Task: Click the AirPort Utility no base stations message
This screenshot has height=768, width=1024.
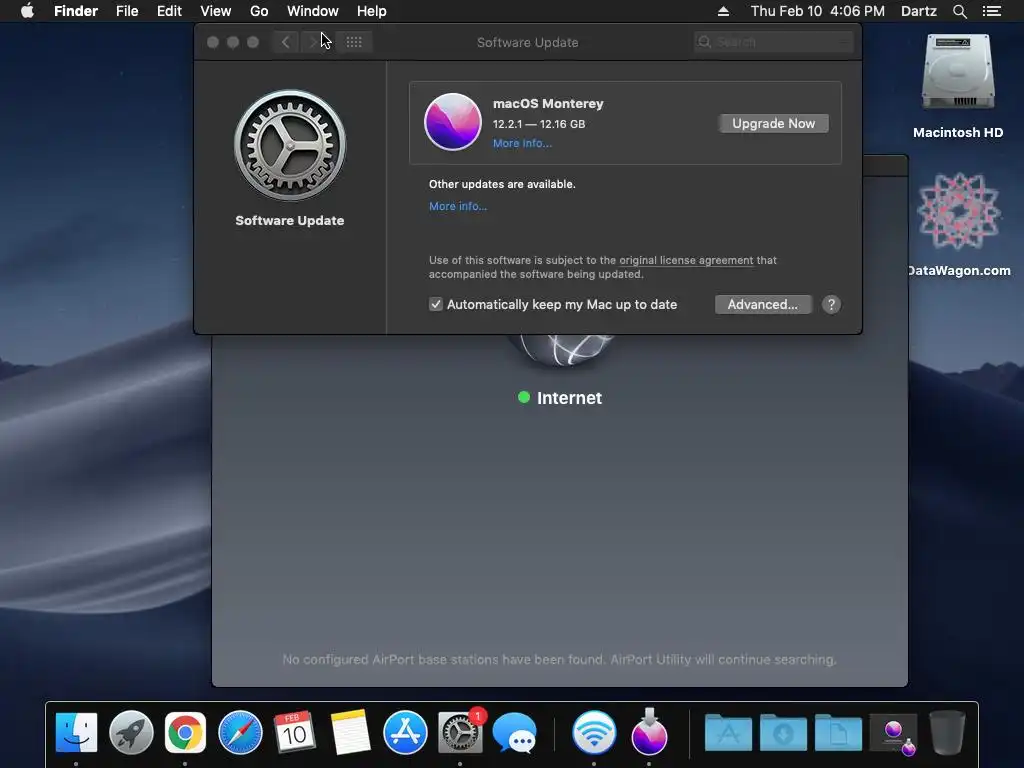Action: (x=559, y=660)
